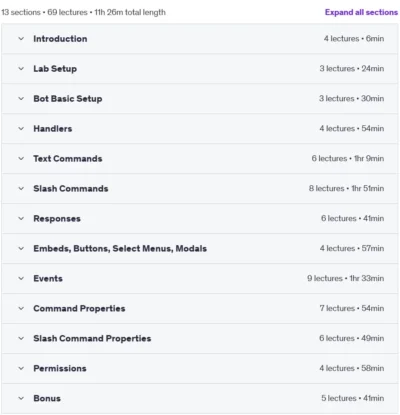Screen dimensions: 400x415
Task: Expand the Introduction section chevron
Action: 21,39
